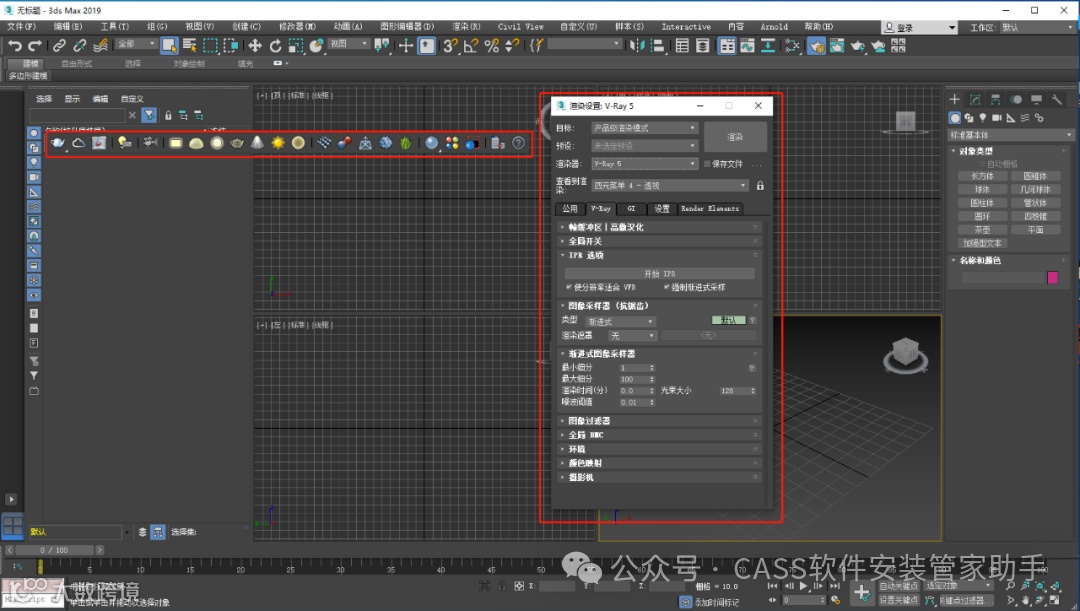Open the Rendered Frame Window icon

point(836,45)
